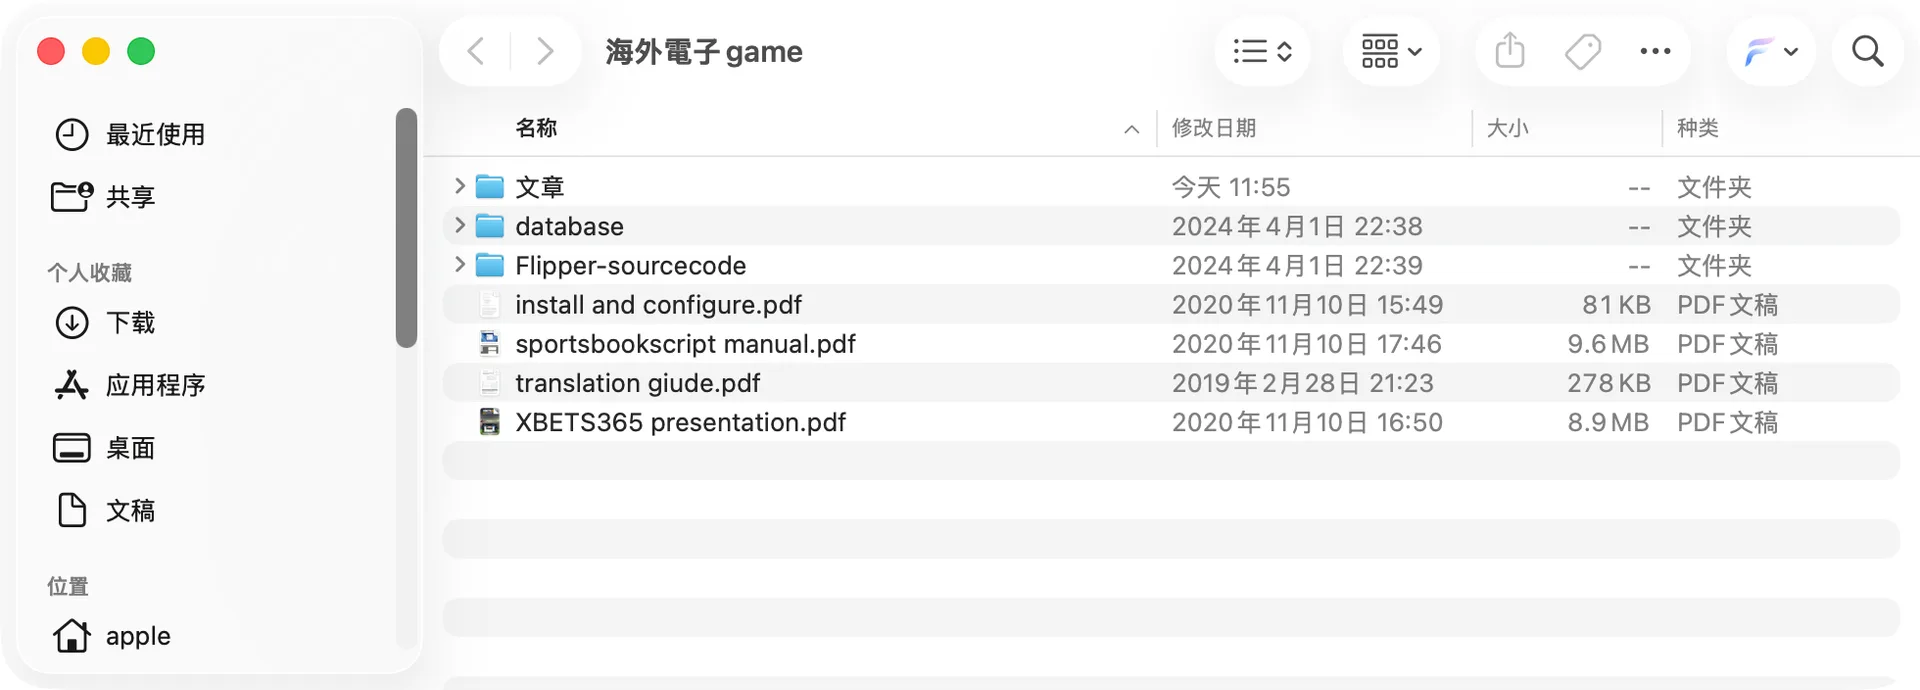Image resolution: width=1920 pixels, height=690 pixels.
Task: Open the three-dots more actions menu
Action: point(1655,51)
